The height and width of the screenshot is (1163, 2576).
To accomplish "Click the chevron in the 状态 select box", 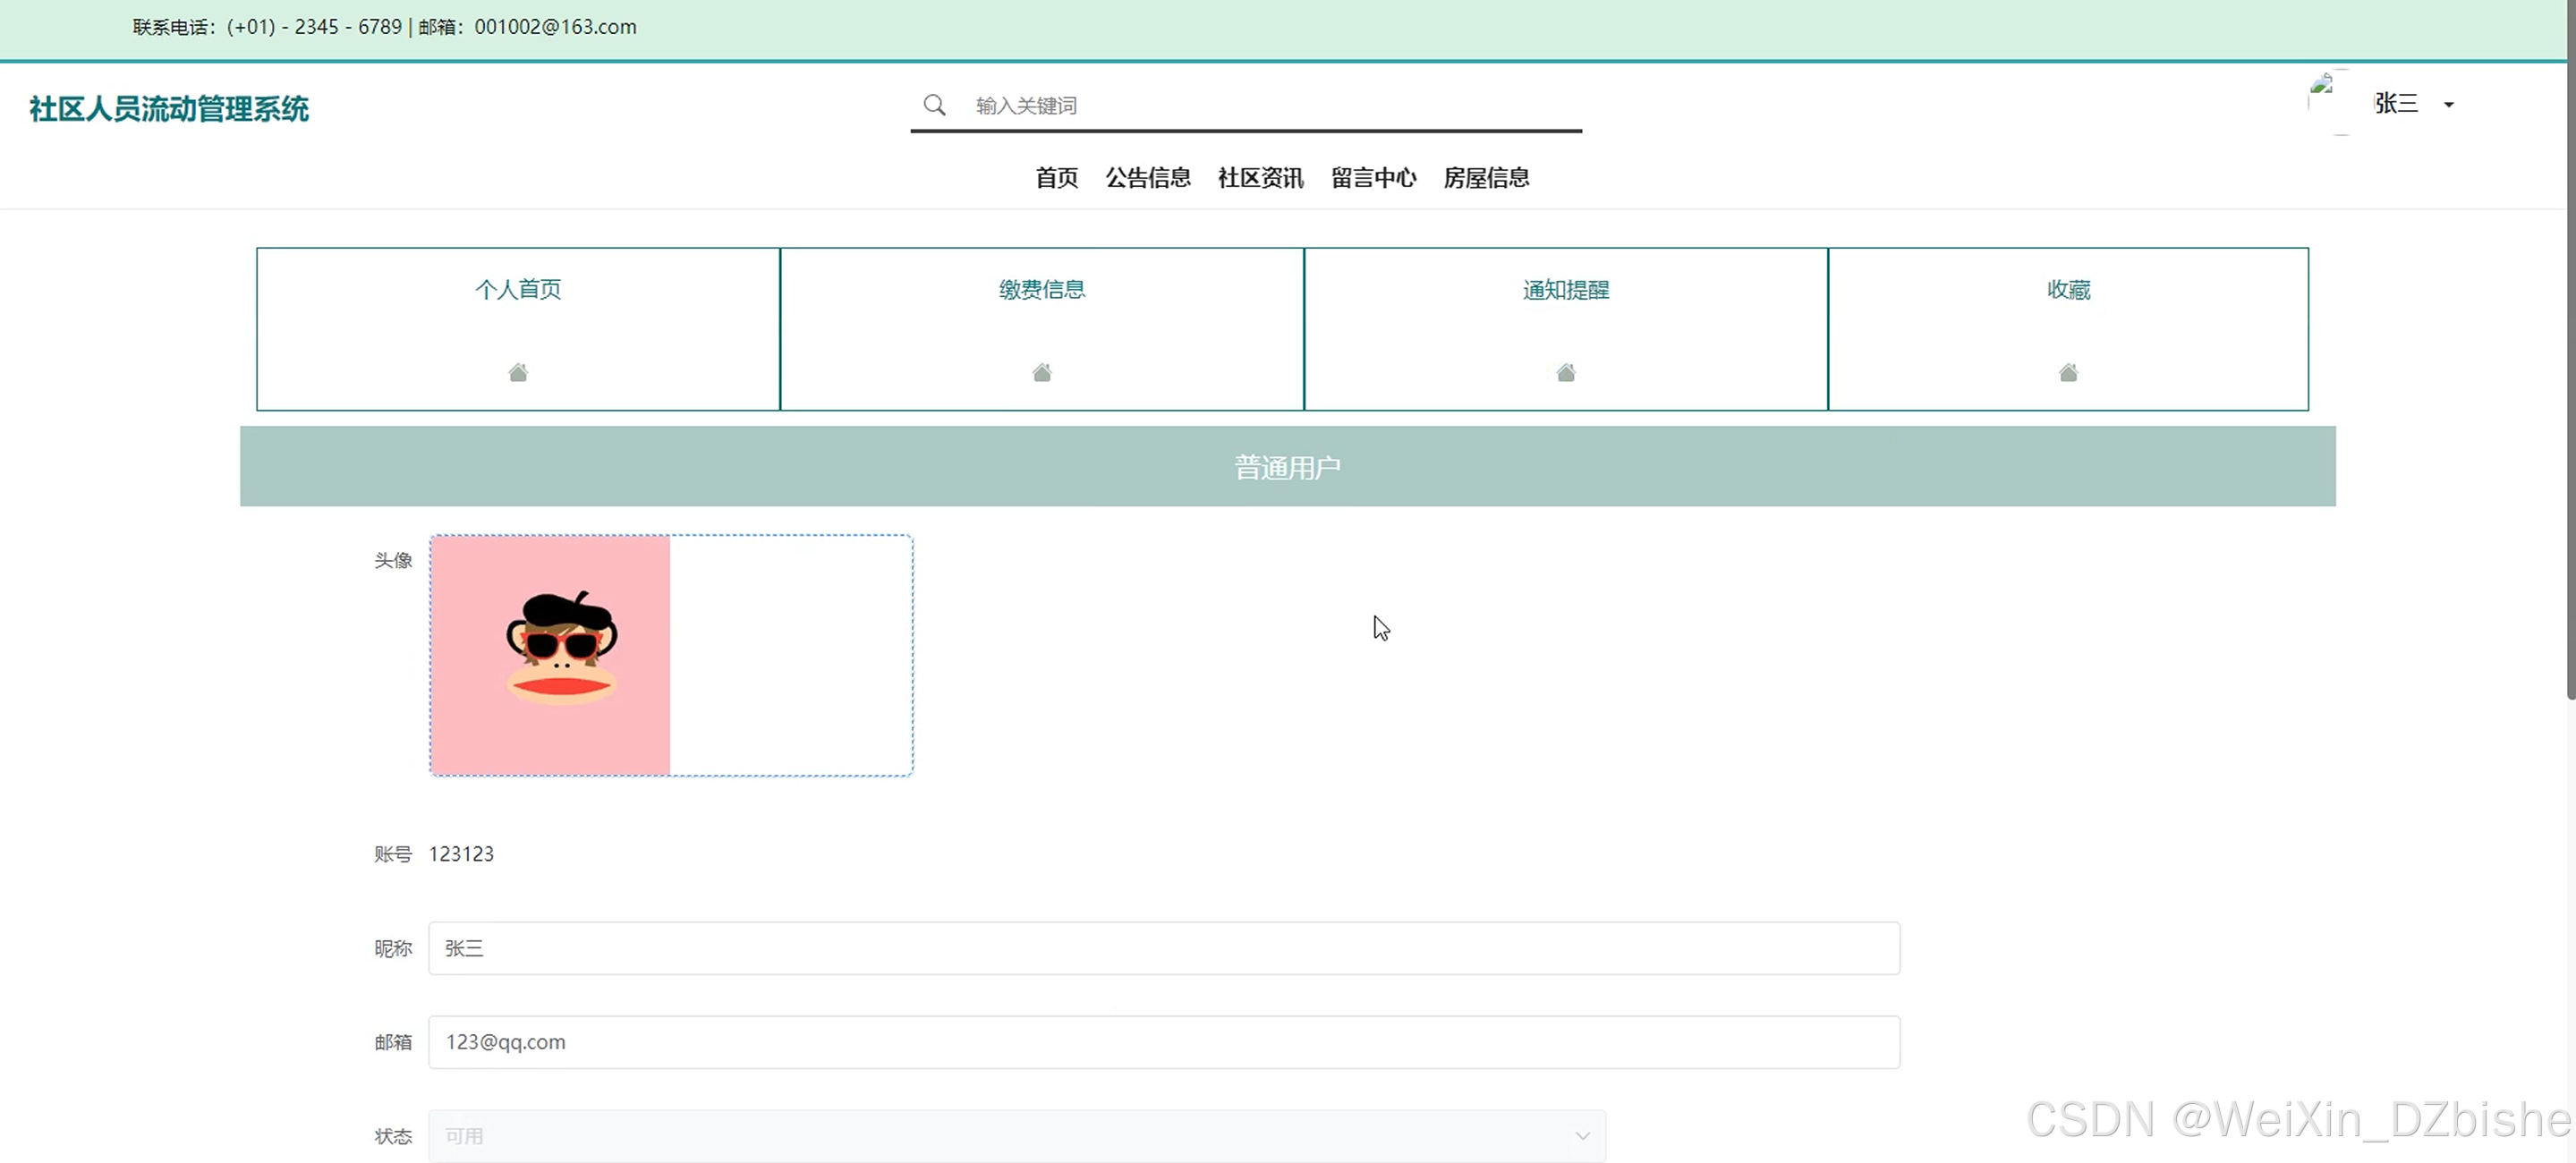I will (x=1582, y=1135).
